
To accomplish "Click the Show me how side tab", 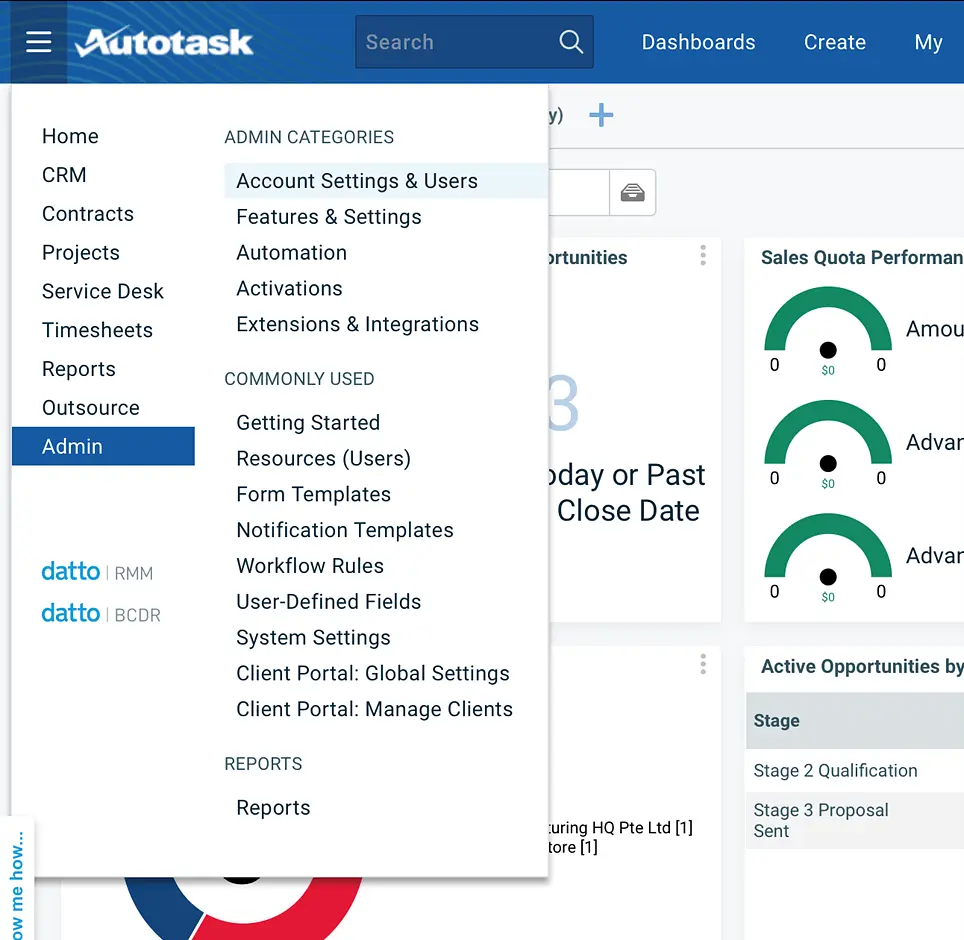I will click(x=17, y=879).
